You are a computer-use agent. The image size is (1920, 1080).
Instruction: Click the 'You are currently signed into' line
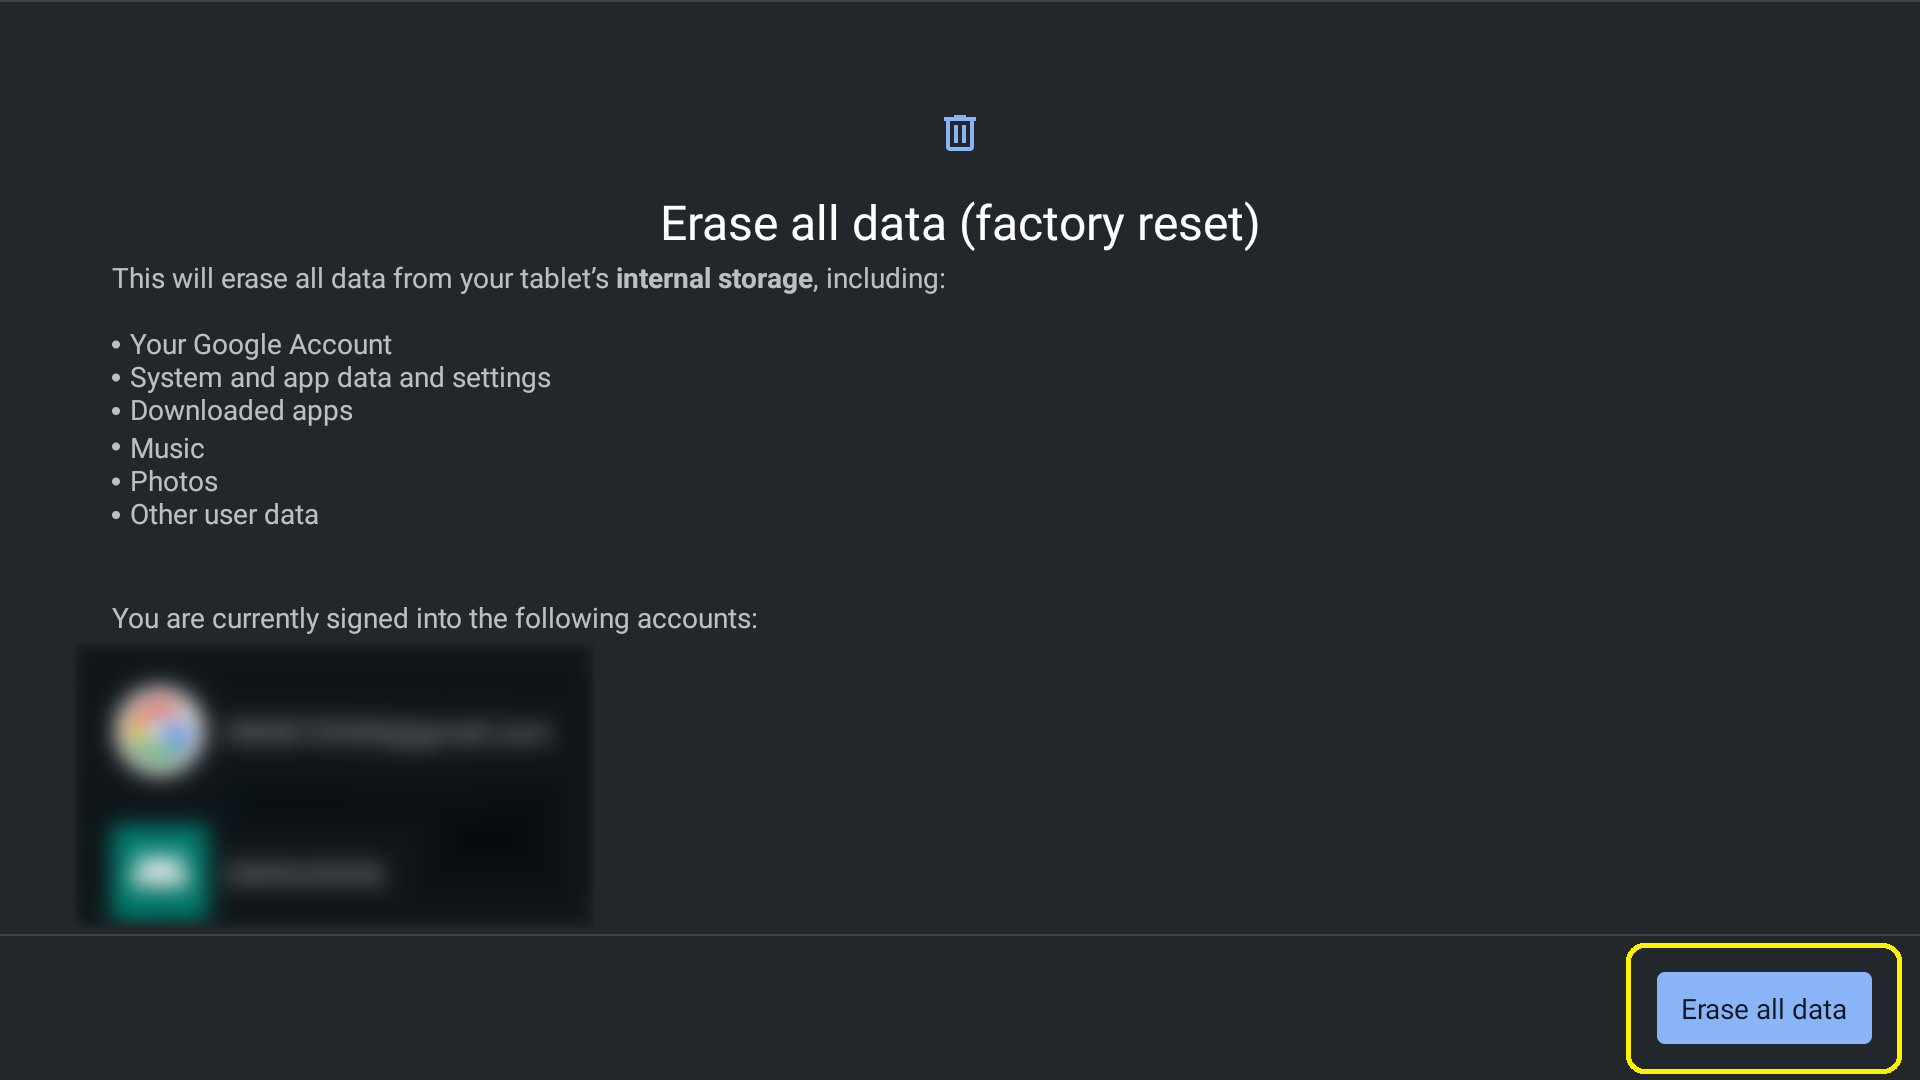pos(434,618)
